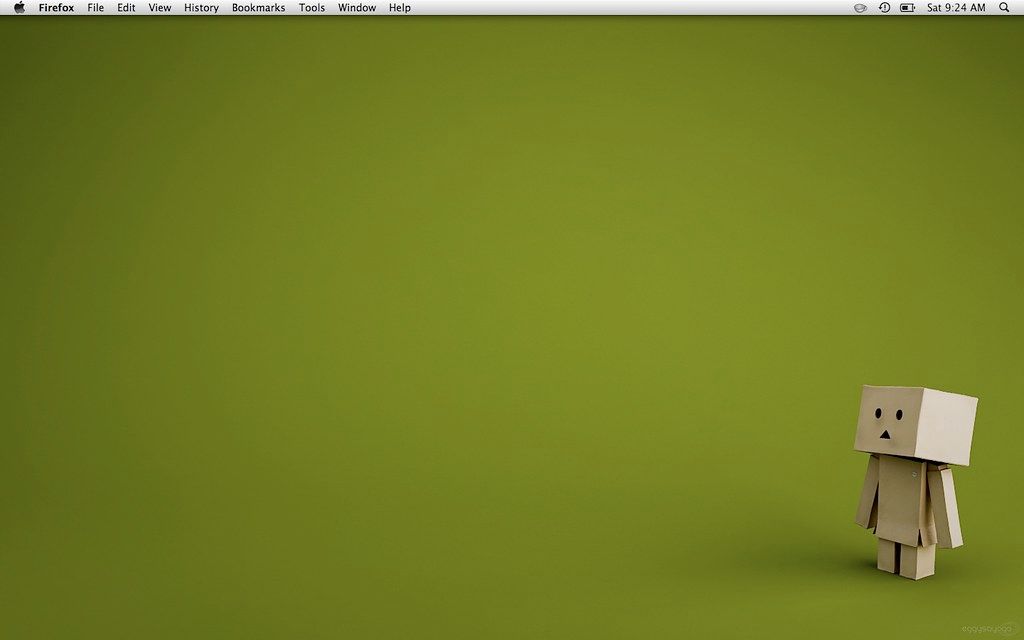The width and height of the screenshot is (1024, 640).
Task: Click the menu bar's right status area
Action: tap(930, 8)
